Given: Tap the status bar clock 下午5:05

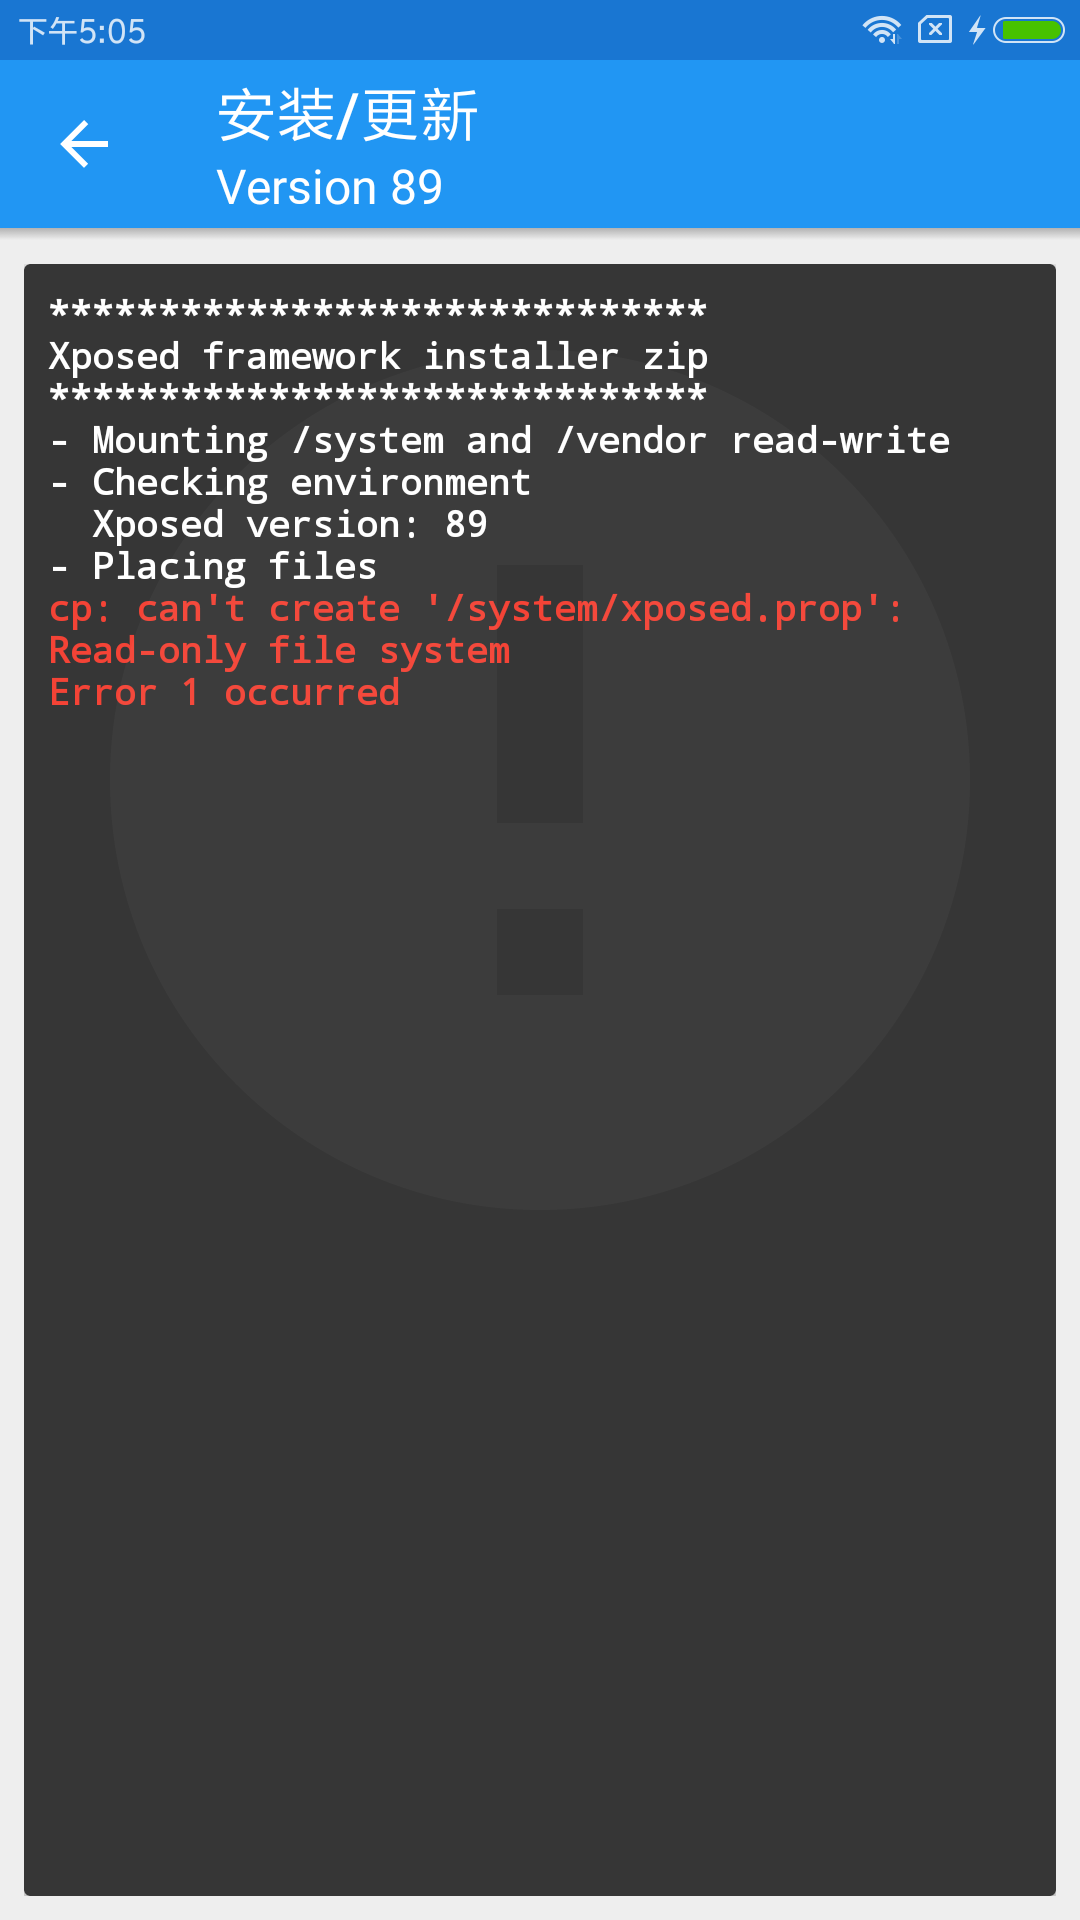Looking at the screenshot, I should [82, 31].
